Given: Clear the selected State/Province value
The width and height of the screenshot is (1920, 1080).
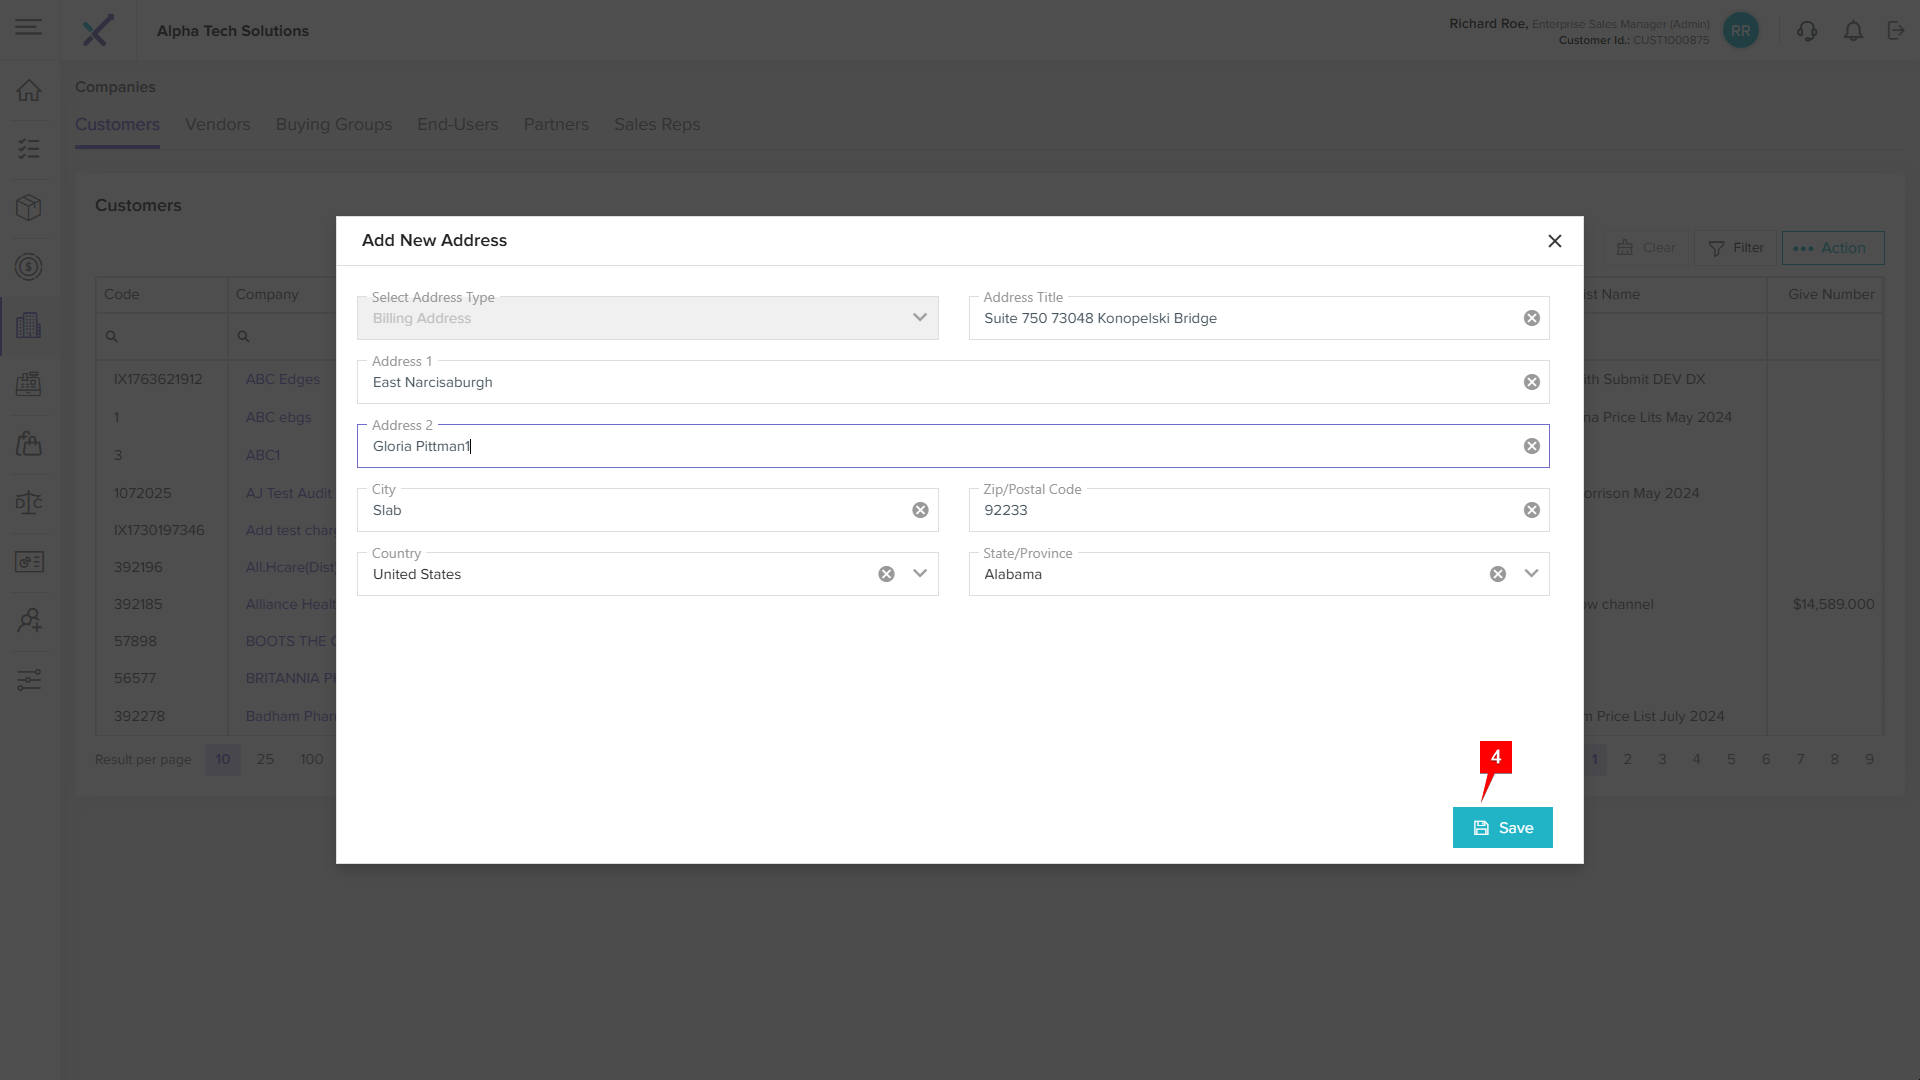Looking at the screenshot, I should tap(1497, 574).
